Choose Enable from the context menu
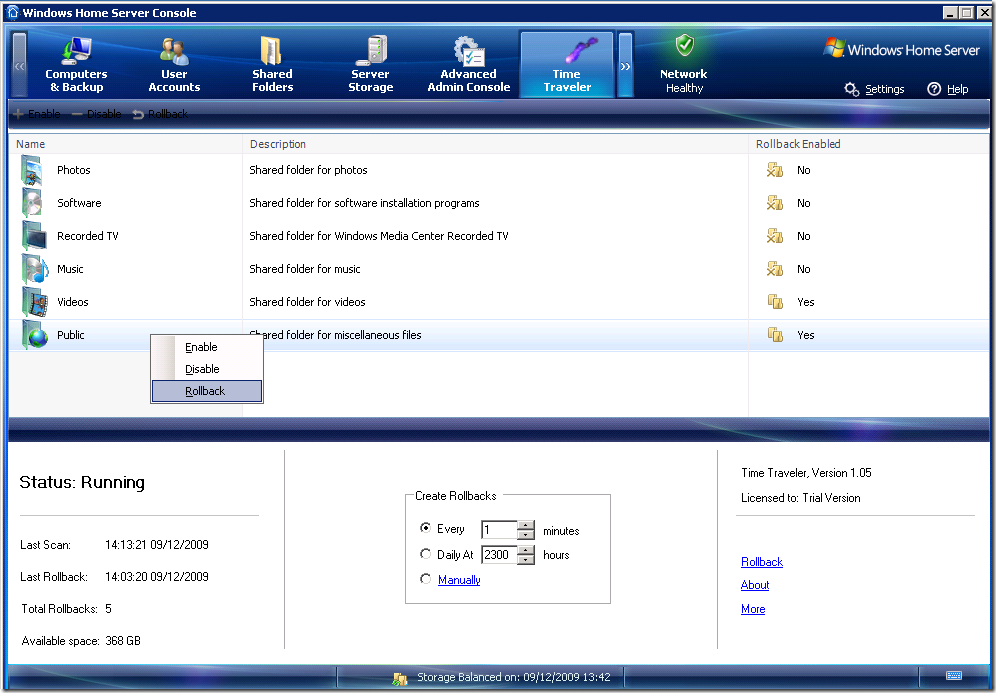 coord(207,347)
